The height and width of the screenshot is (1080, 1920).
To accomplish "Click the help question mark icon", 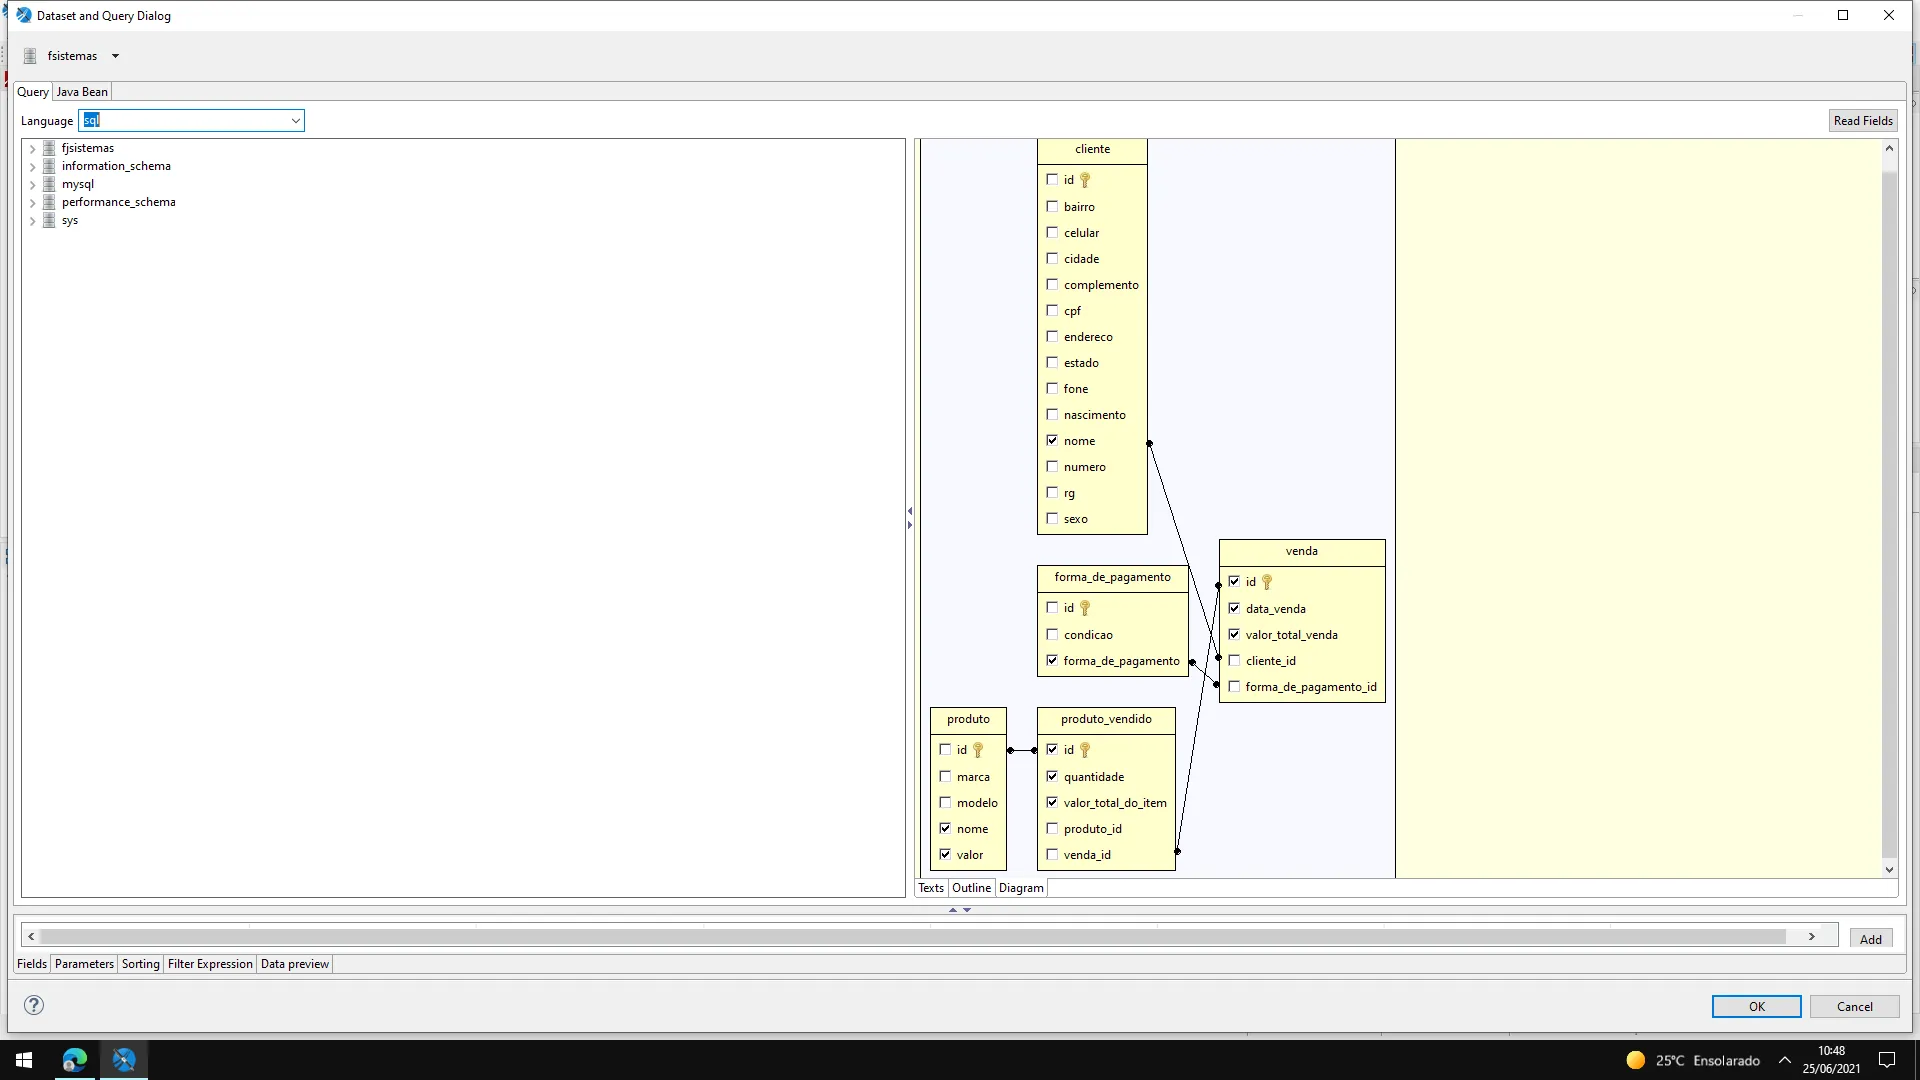I will (34, 1005).
